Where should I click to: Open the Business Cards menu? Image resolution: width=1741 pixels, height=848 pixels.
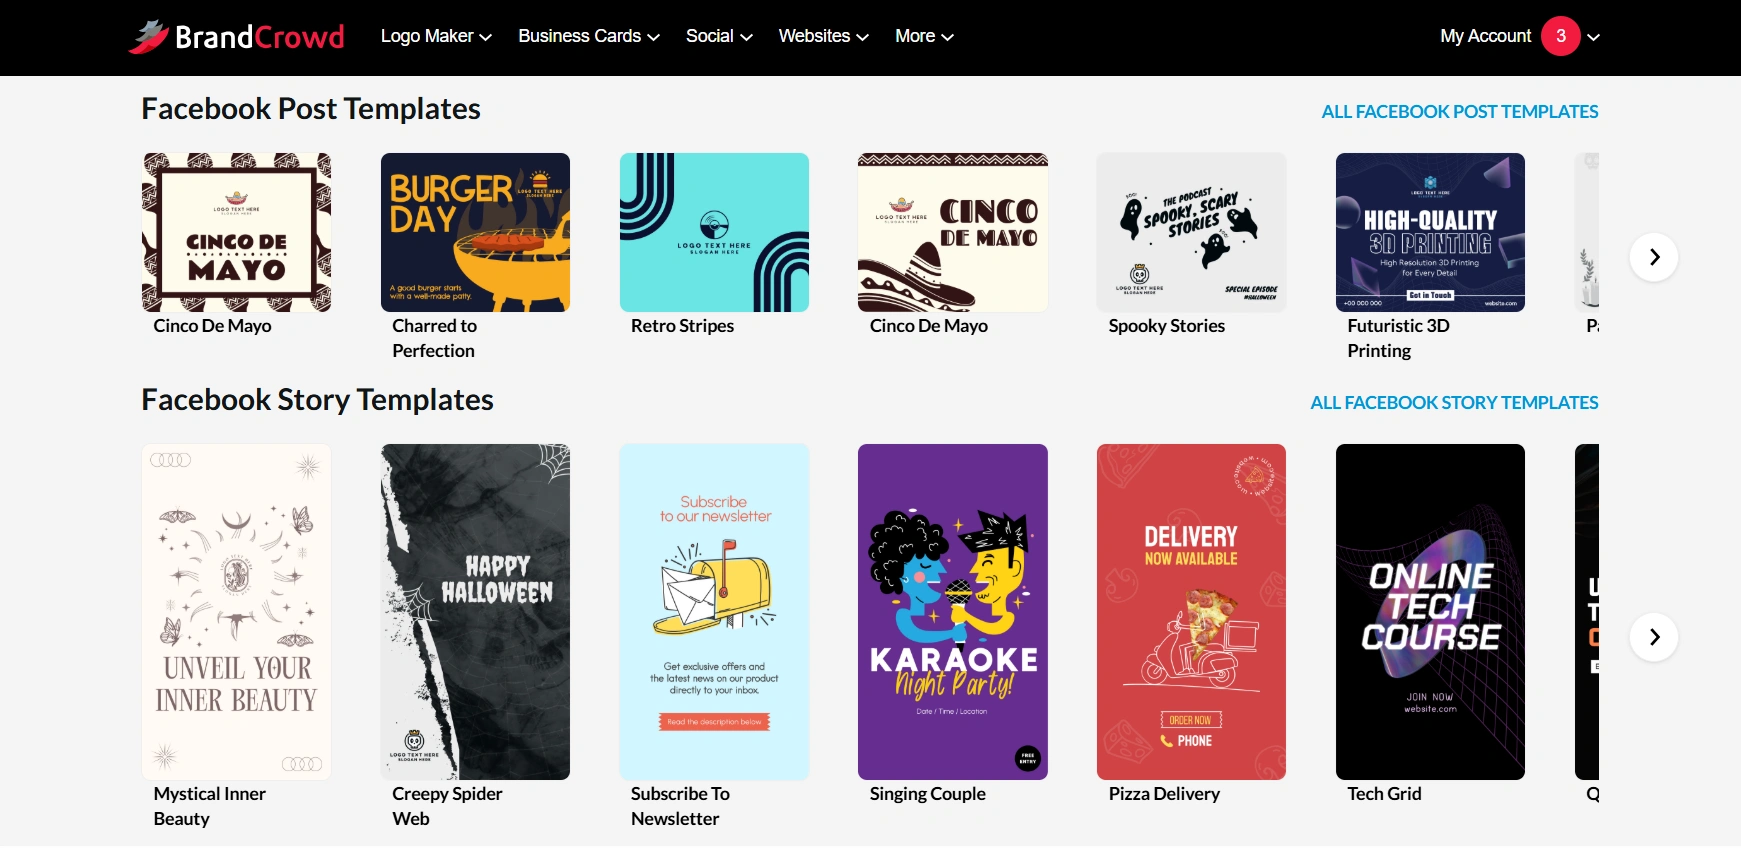[589, 36]
